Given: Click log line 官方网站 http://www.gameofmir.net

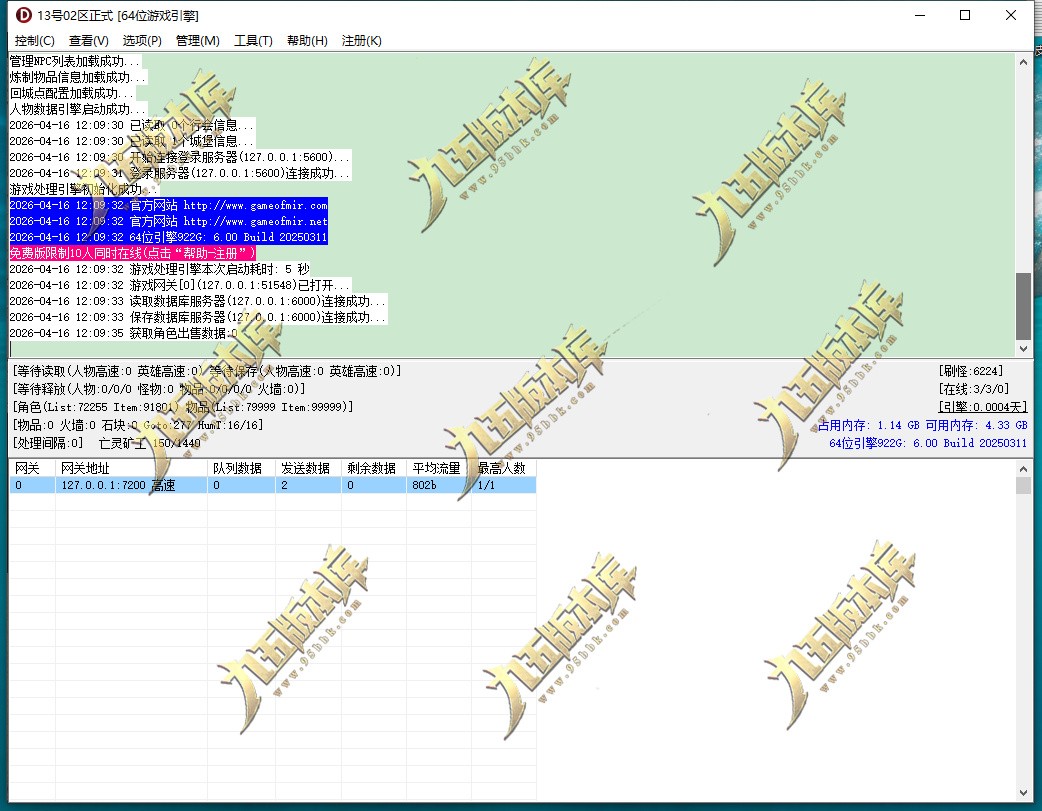Looking at the screenshot, I should click(x=169, y=221).
